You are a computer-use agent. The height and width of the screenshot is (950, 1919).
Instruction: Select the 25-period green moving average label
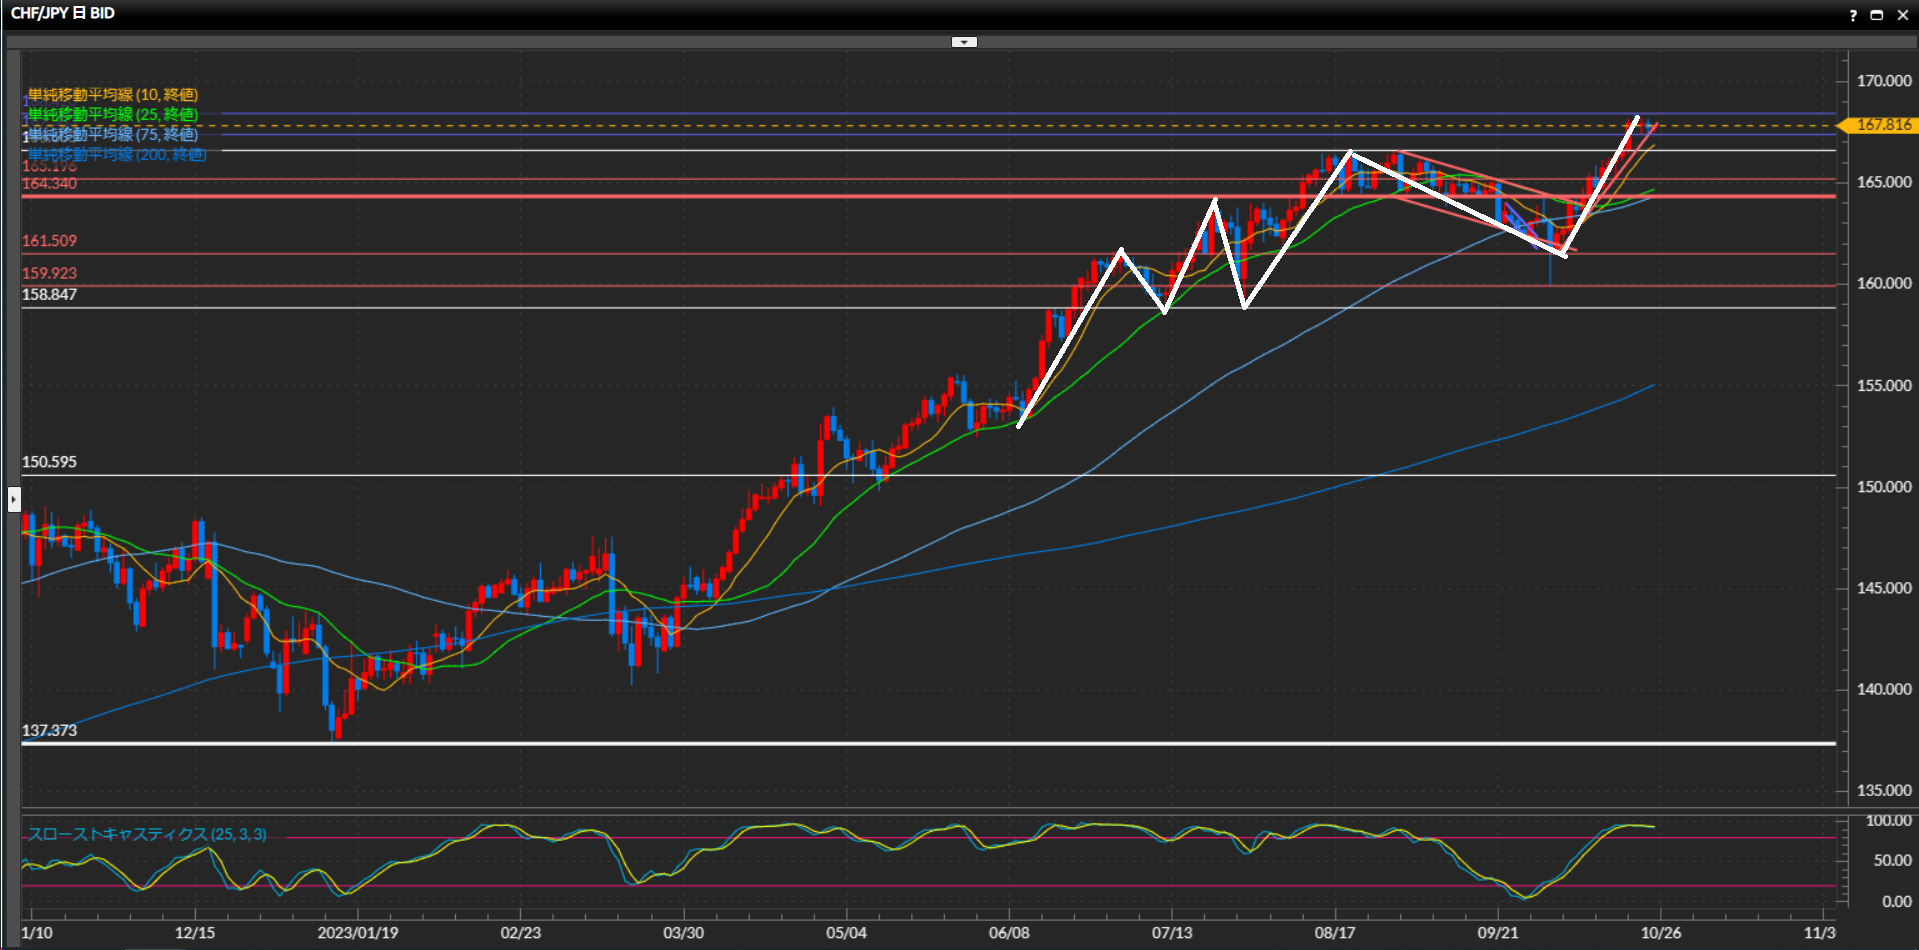[x=113, y=115]
